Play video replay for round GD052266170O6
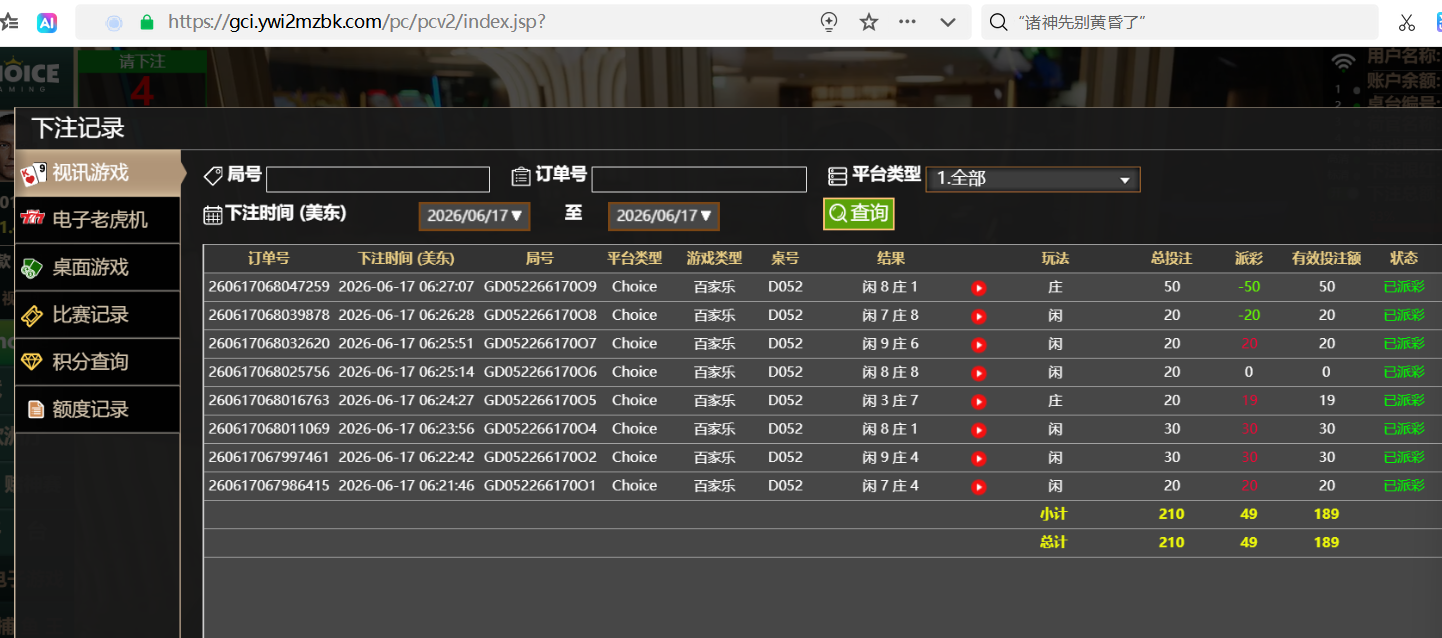Viewport: 1442px width, 638px height. coord(979,373)
